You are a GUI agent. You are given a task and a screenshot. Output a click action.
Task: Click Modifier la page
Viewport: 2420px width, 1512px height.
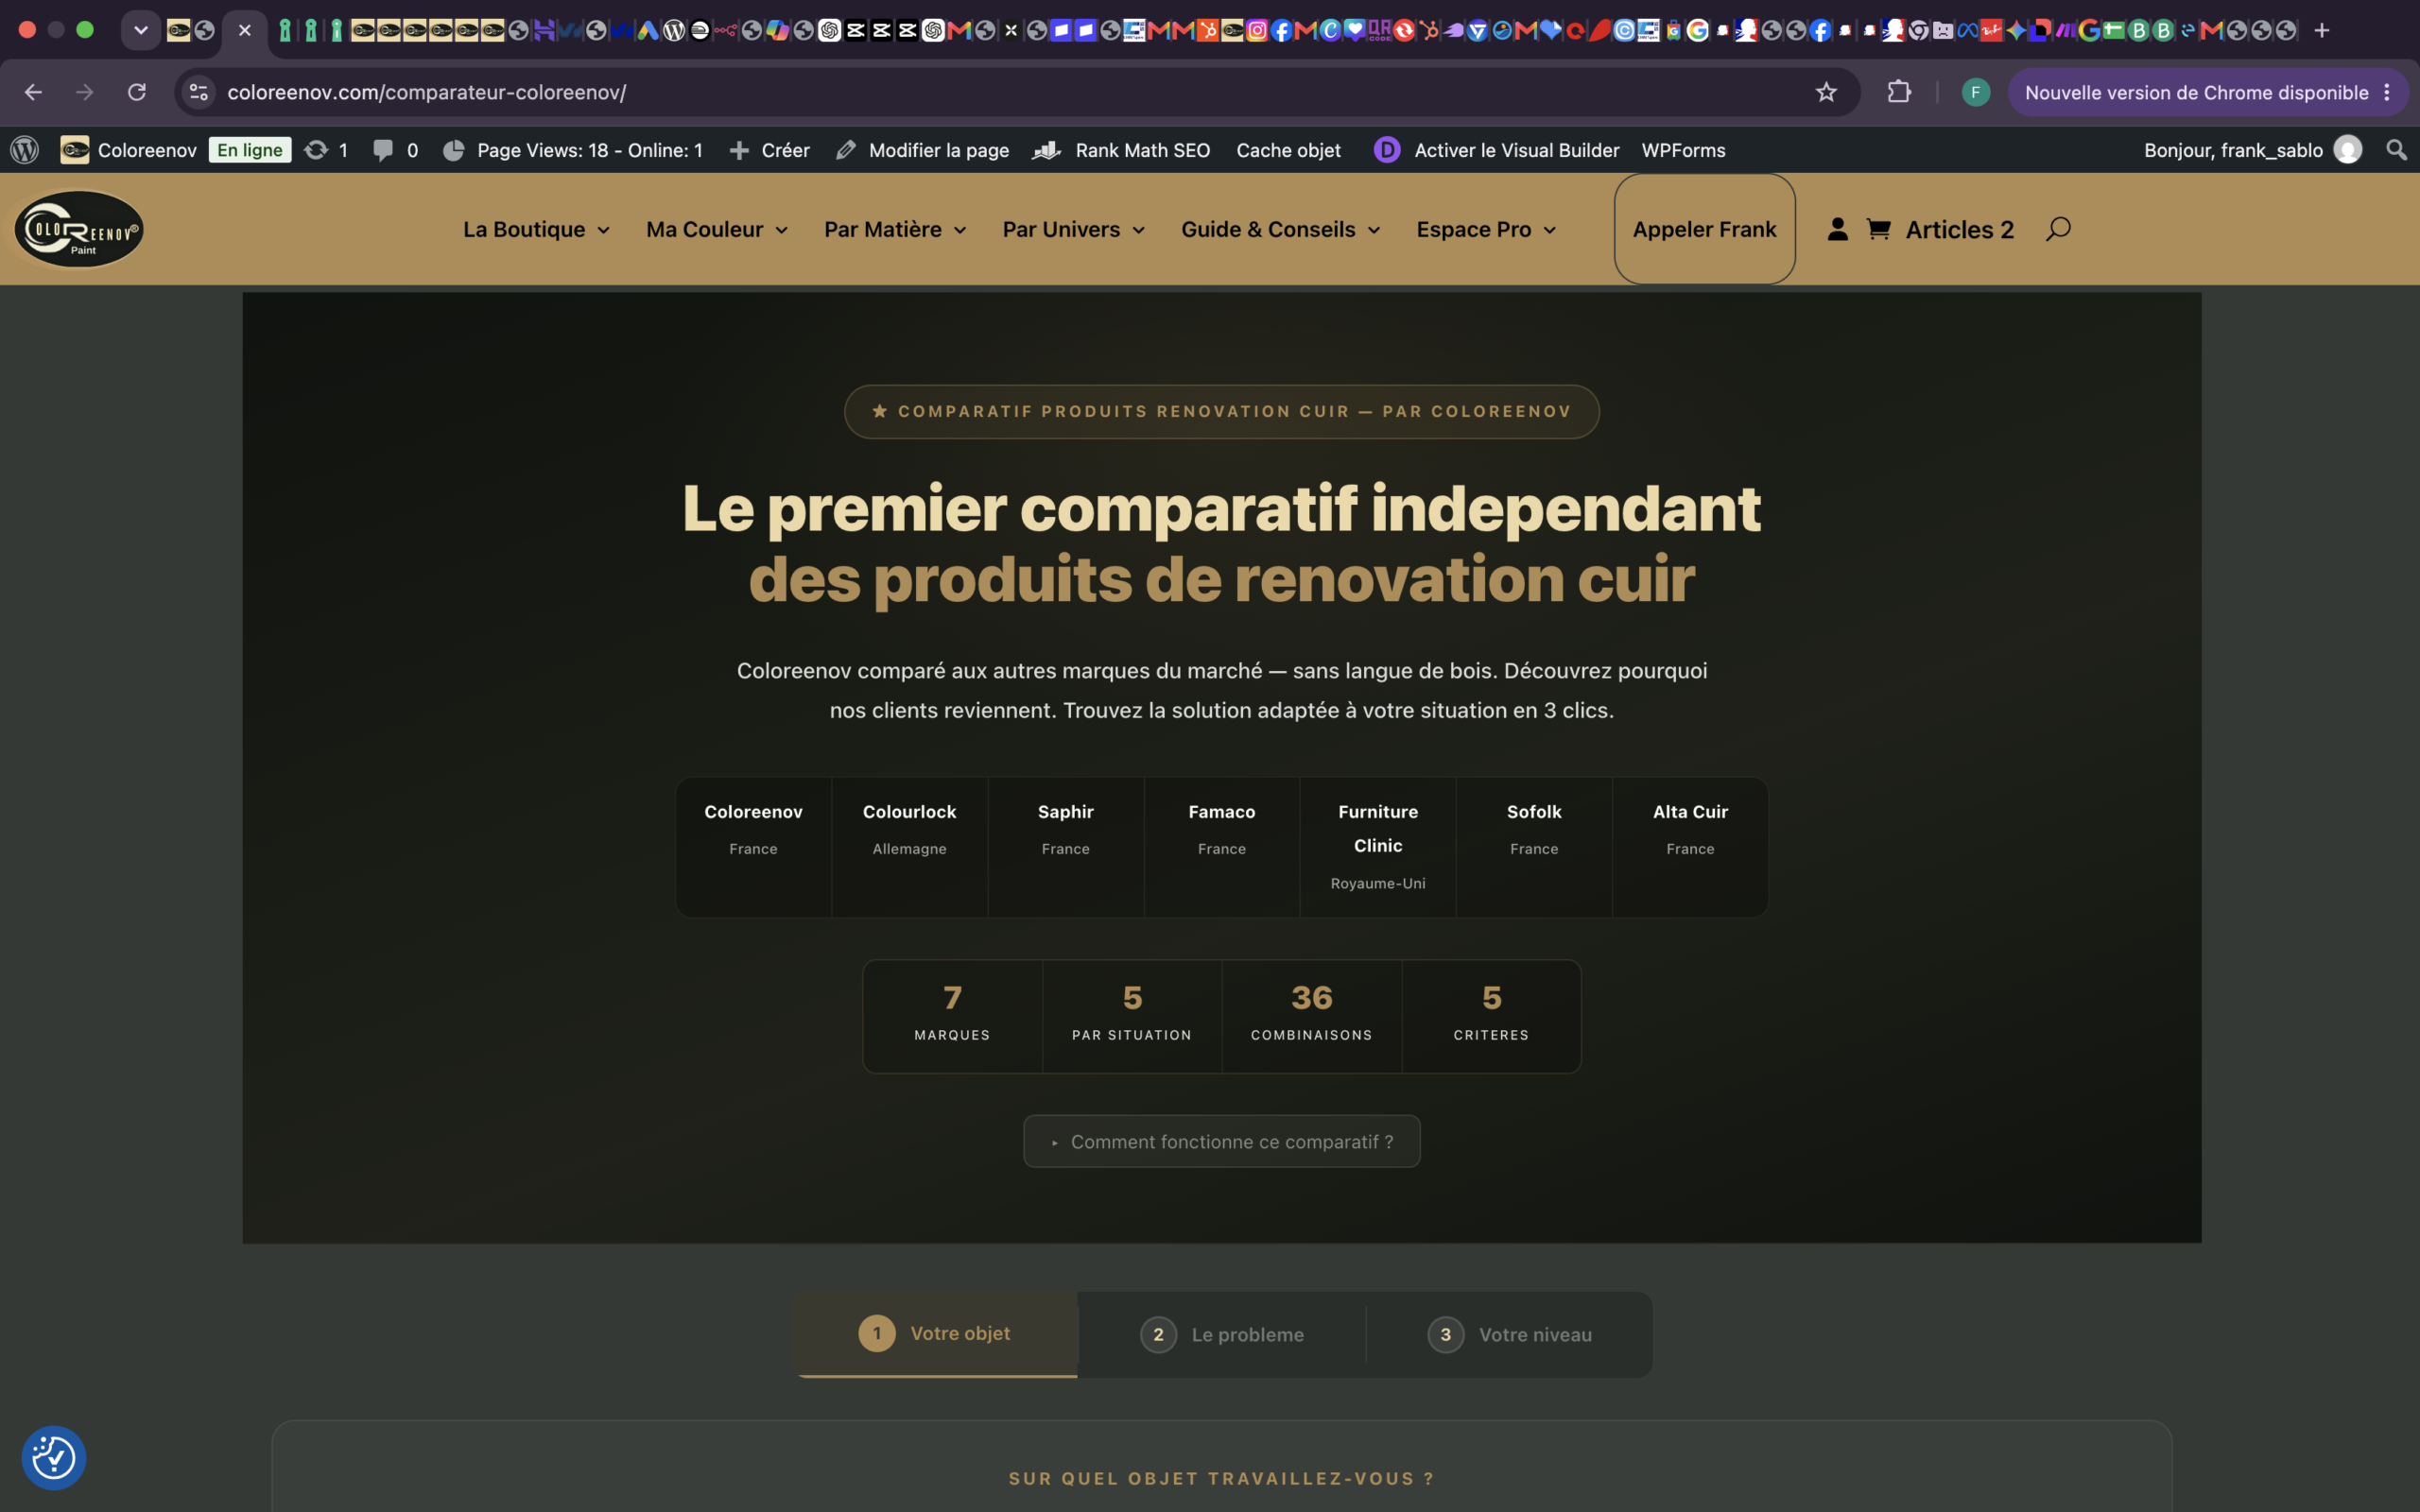pyautogui.click(x=922, y=150)
